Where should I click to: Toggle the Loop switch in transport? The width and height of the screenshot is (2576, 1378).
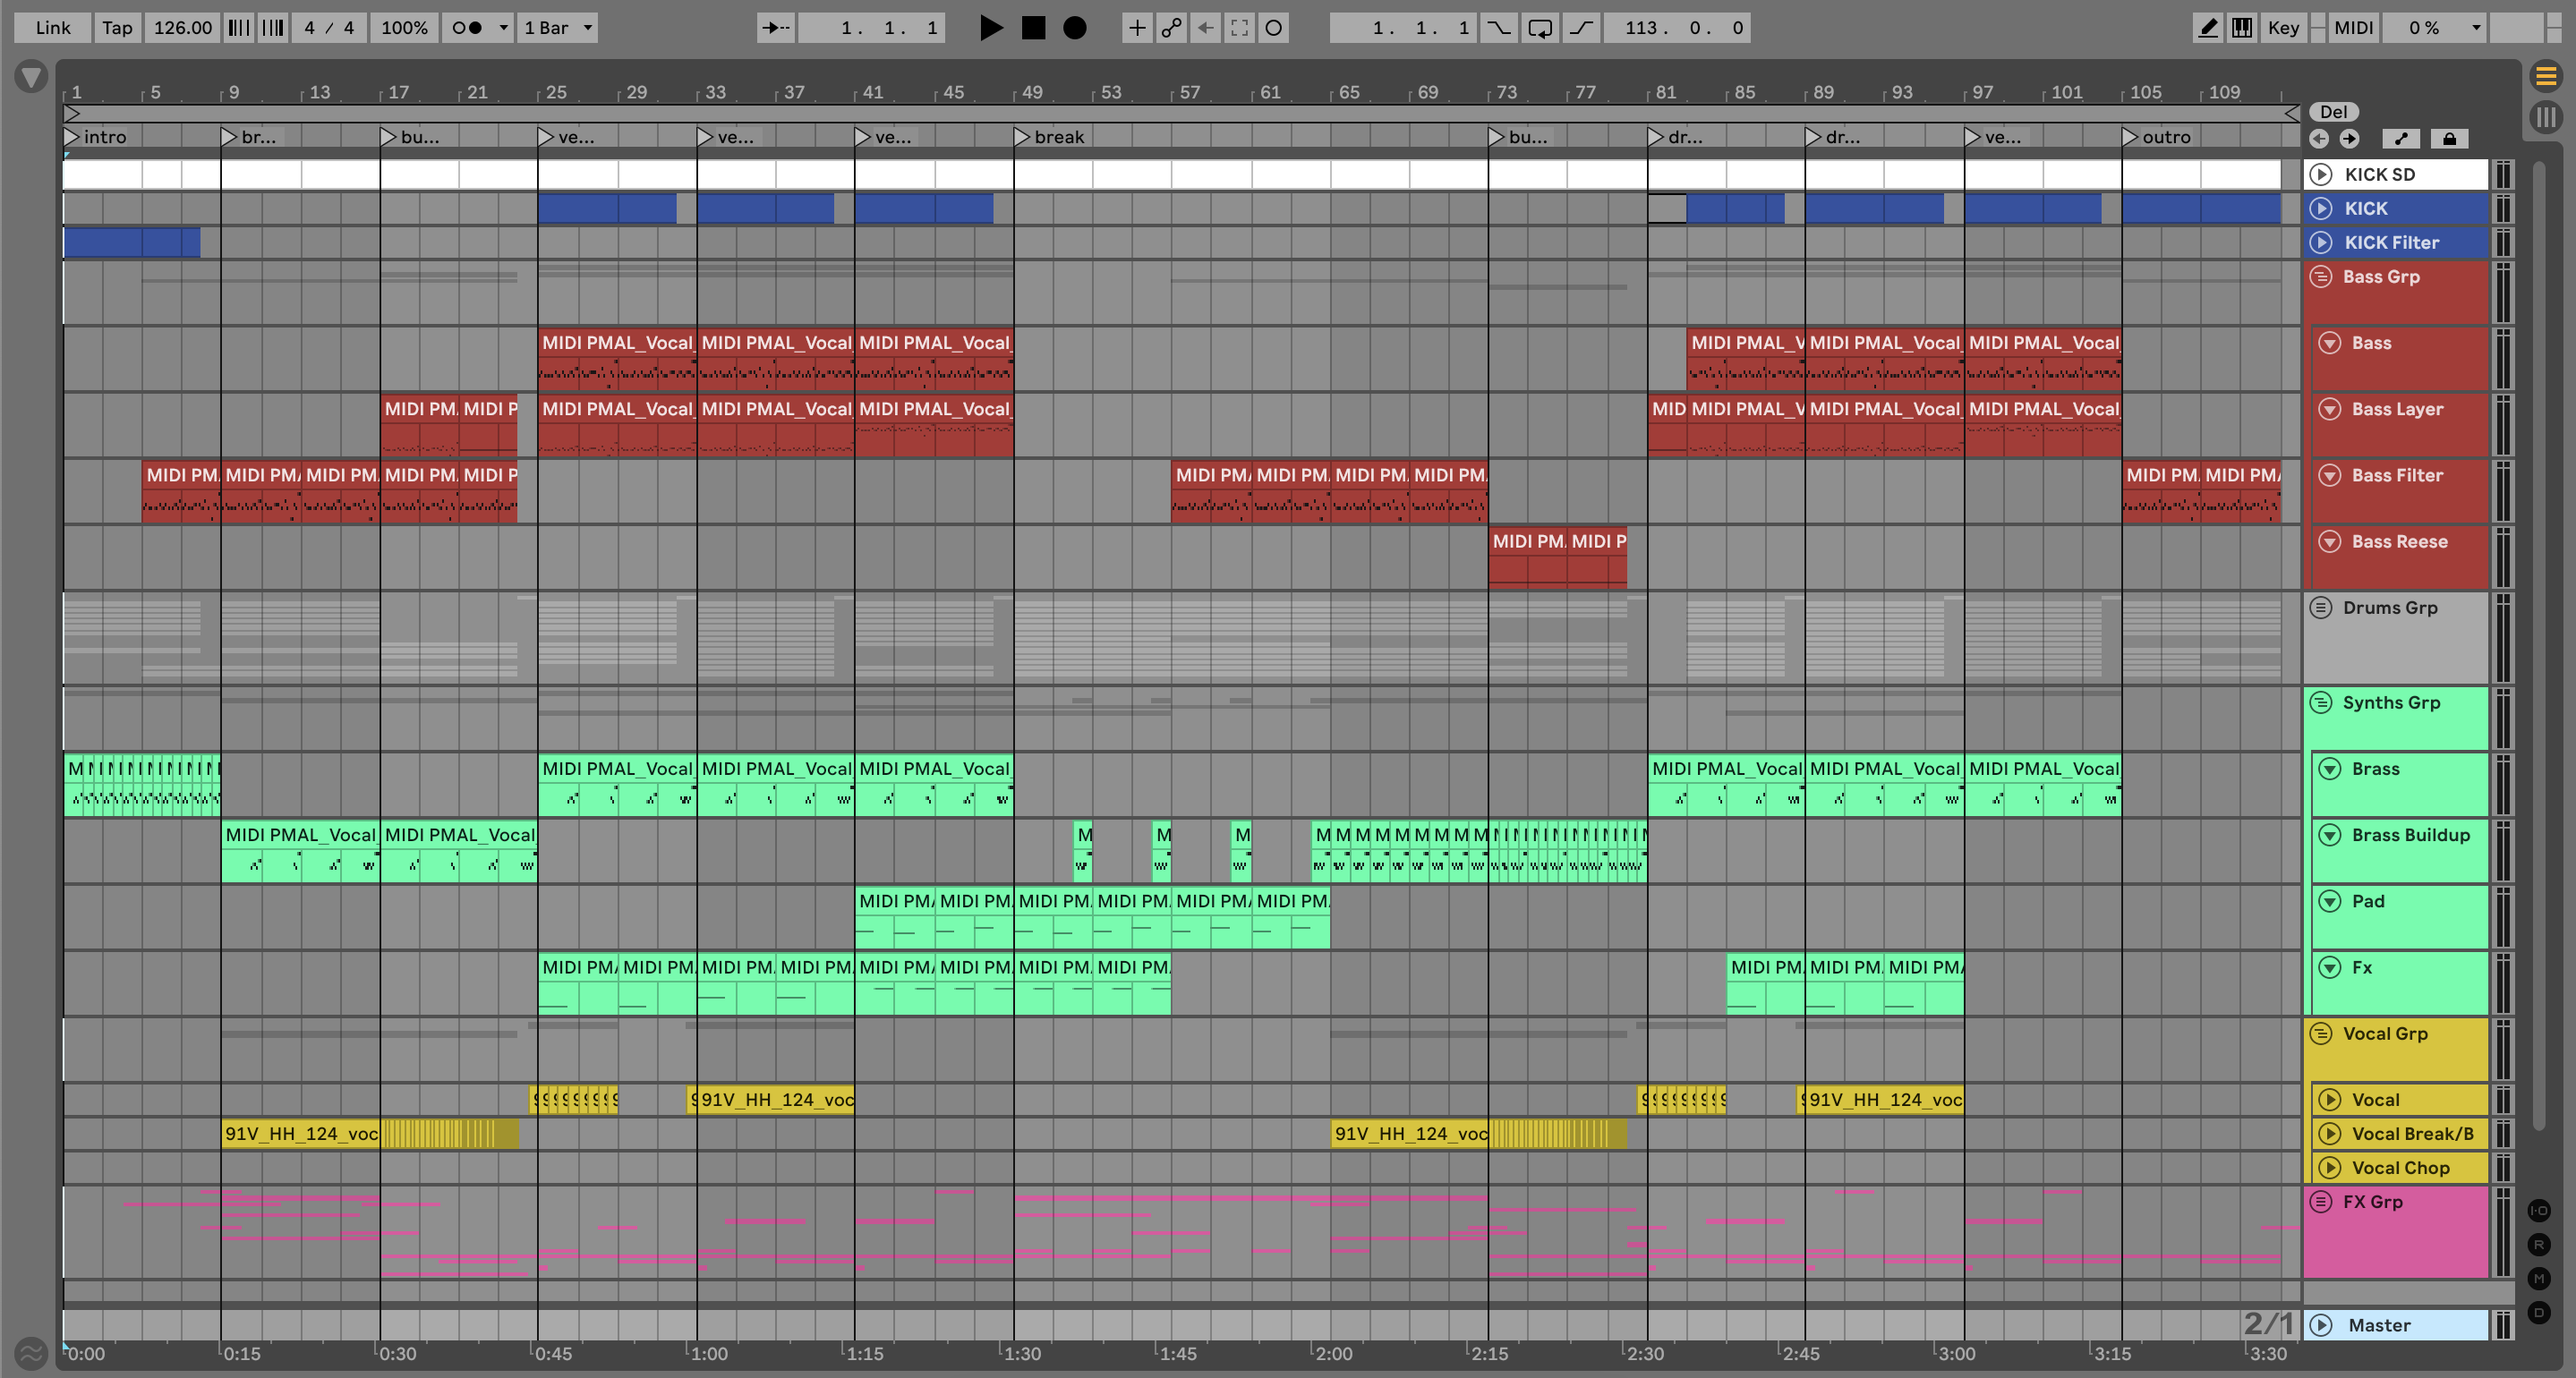(x=1540, y=28)
